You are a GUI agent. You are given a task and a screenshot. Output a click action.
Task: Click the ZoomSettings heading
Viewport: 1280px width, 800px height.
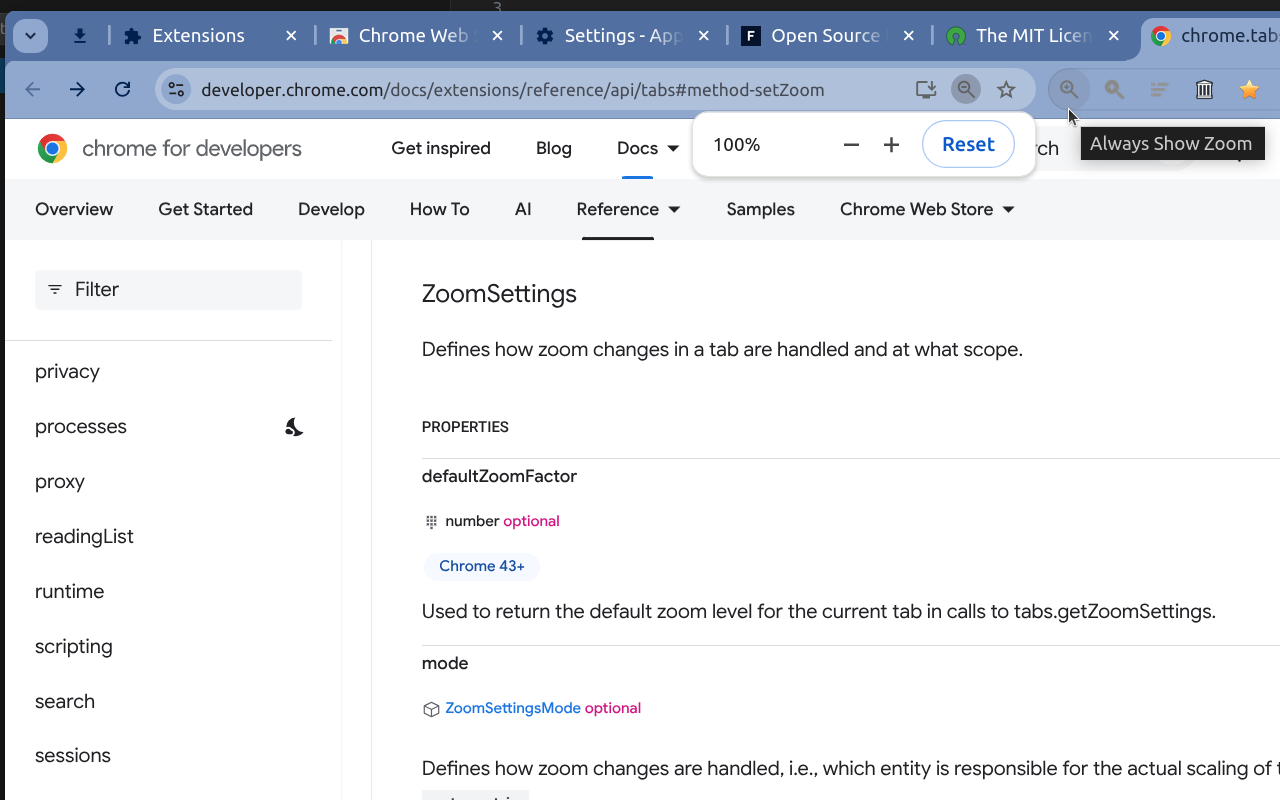(499, 294)
